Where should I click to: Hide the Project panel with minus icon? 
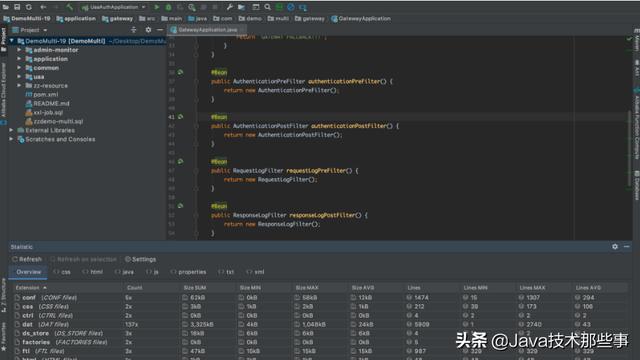point(160,30)
